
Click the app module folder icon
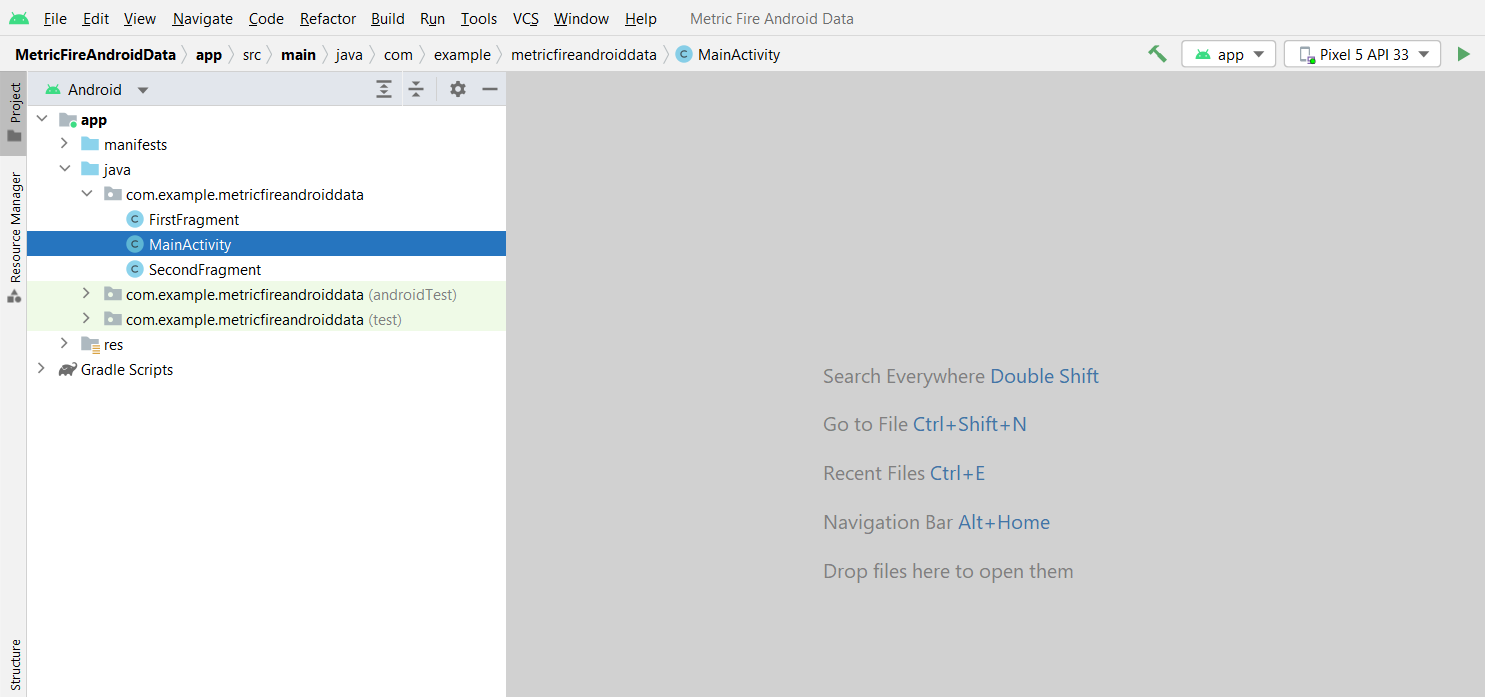point(68,119)
